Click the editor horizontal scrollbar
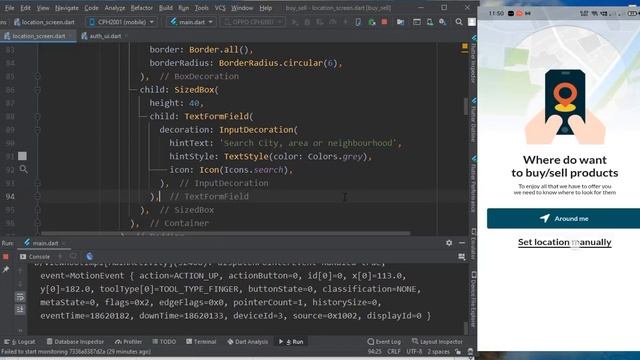This screenshot has height=360, width=640. [x=225, y=233]
